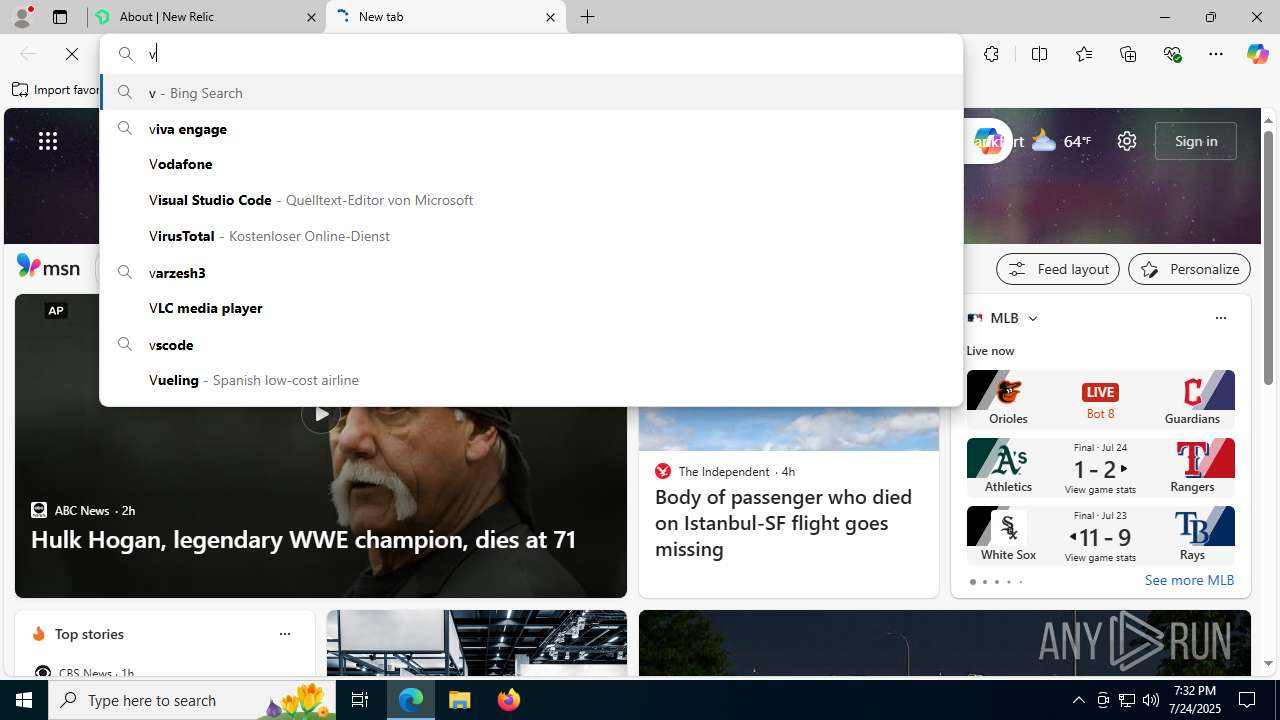
Task: Open page settings gear icon
Action: tap(1127, 141)
